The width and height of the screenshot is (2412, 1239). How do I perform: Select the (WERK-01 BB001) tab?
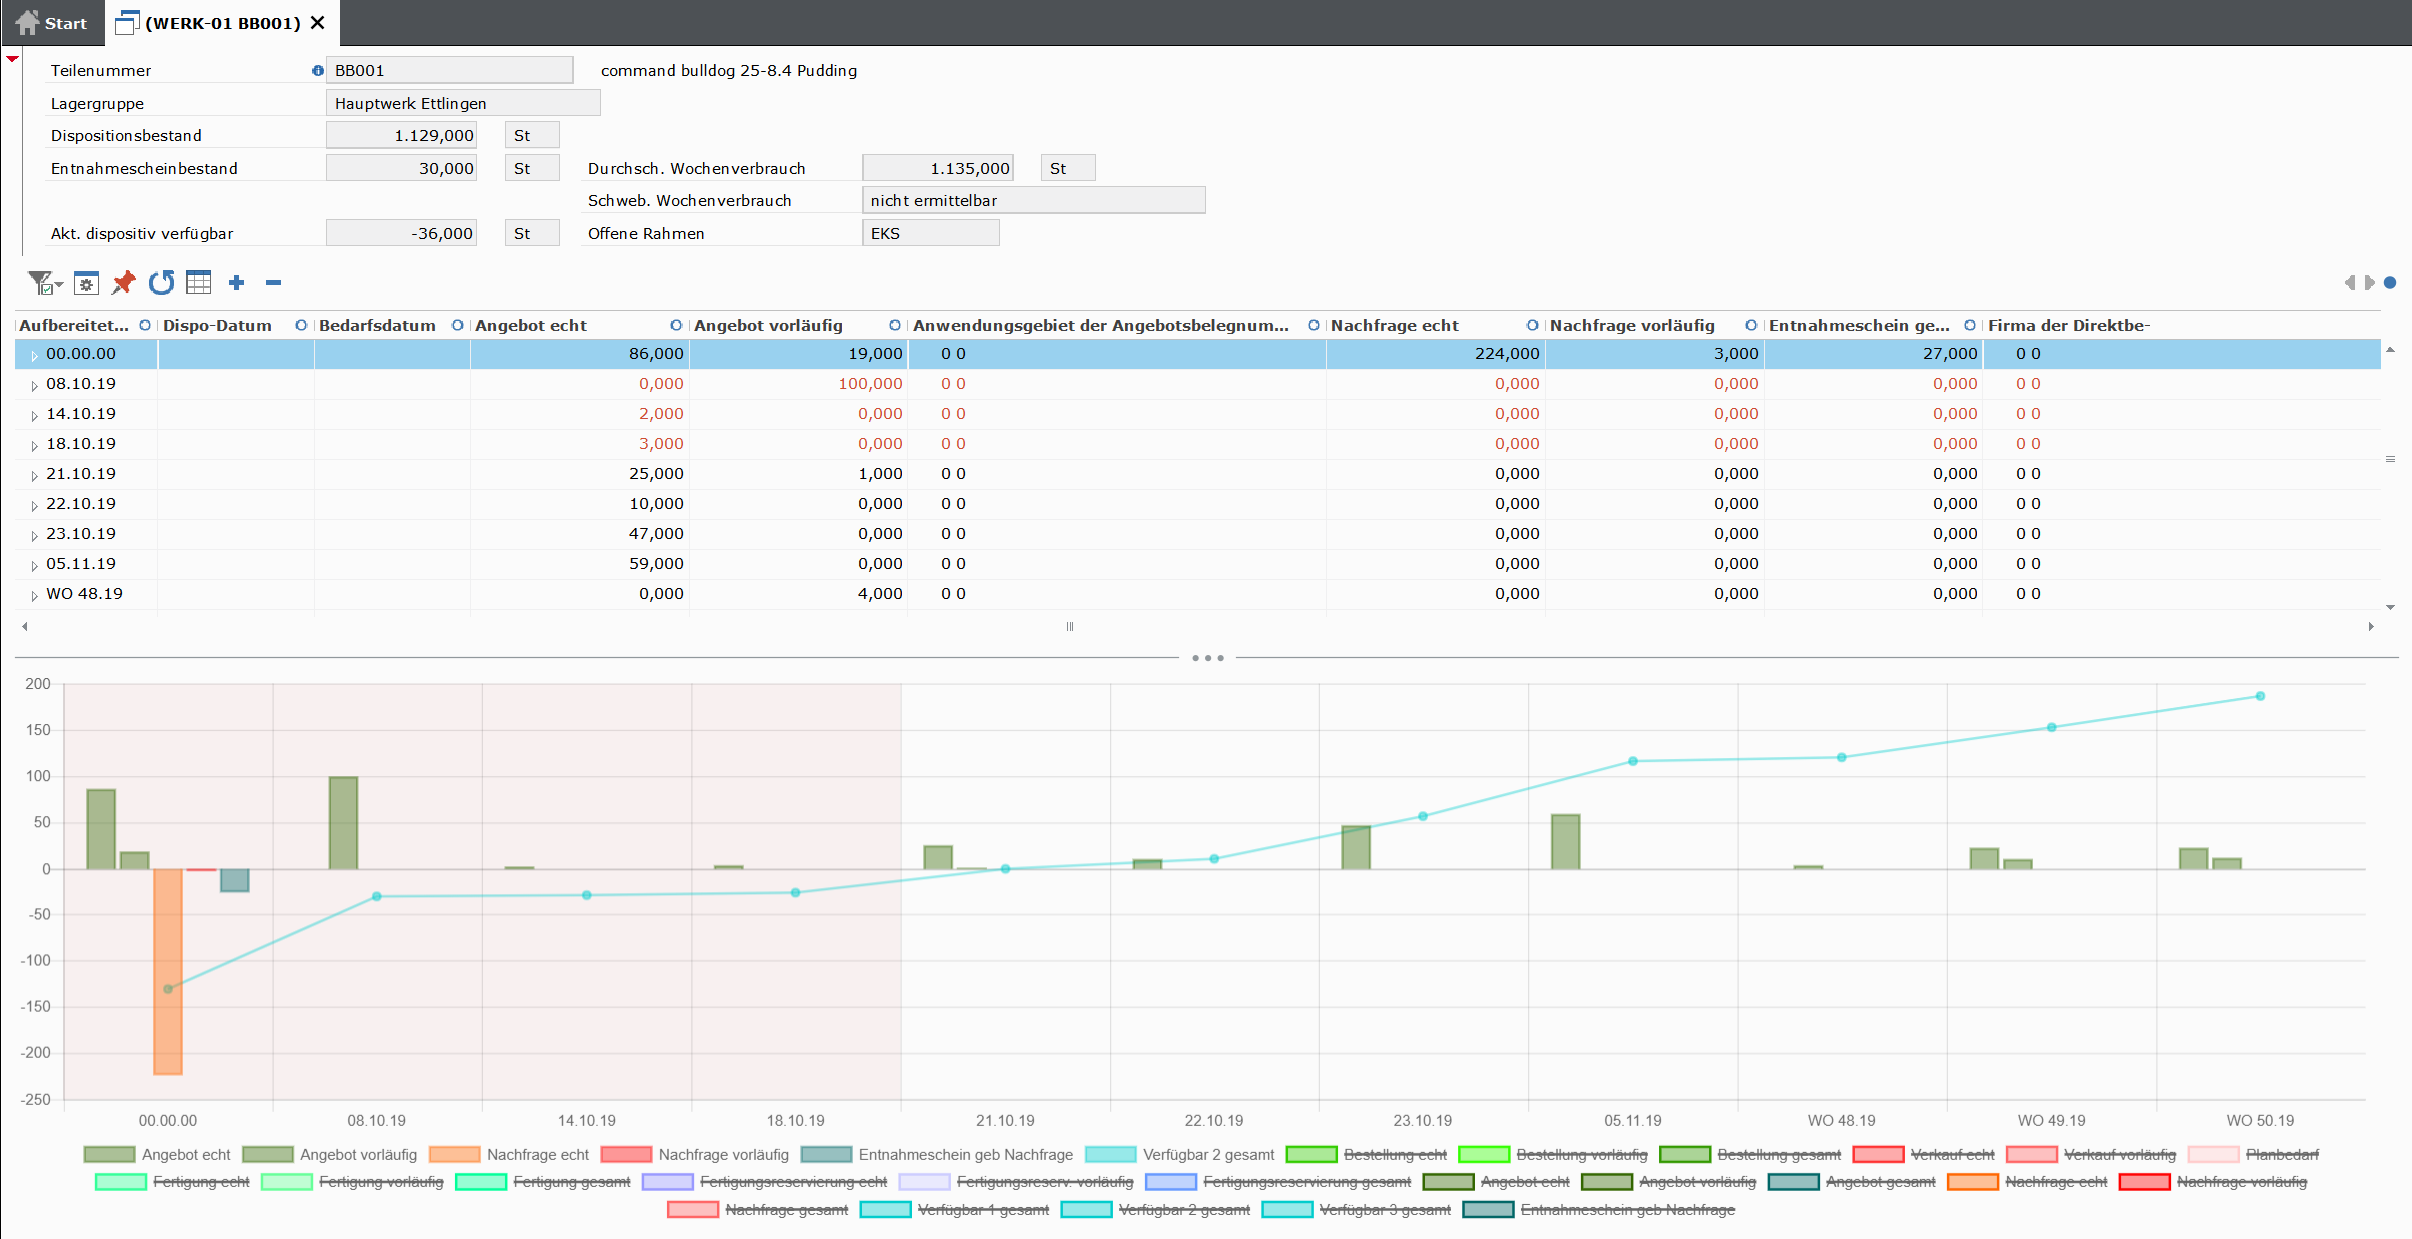tap(222, 23)
